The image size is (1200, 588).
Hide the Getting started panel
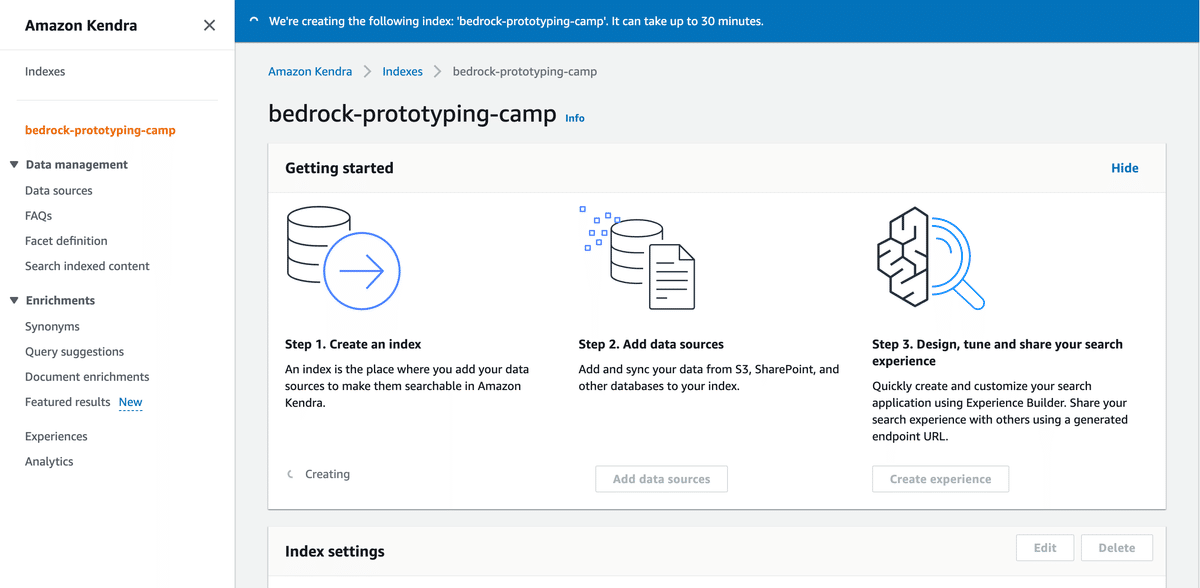tap(1124, 168)
